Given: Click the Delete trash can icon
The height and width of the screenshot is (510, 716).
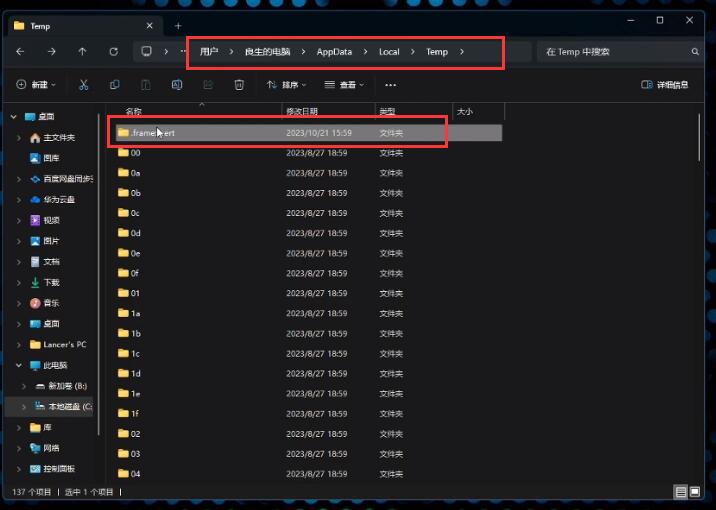Looking at the screenshot, I should (x=239, y=85).
